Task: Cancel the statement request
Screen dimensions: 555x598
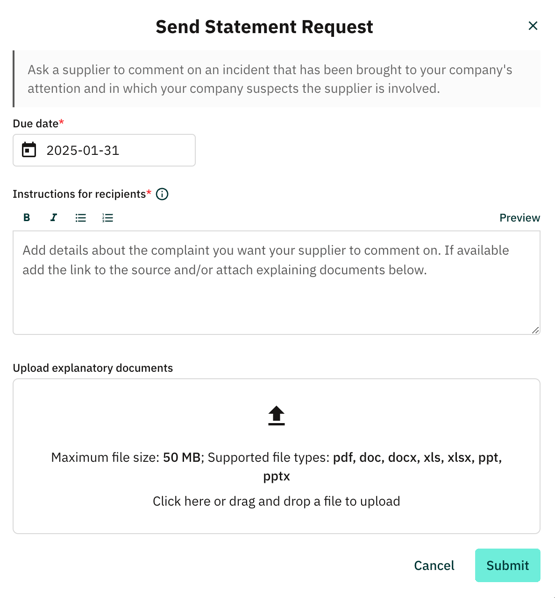Action: 434,565
